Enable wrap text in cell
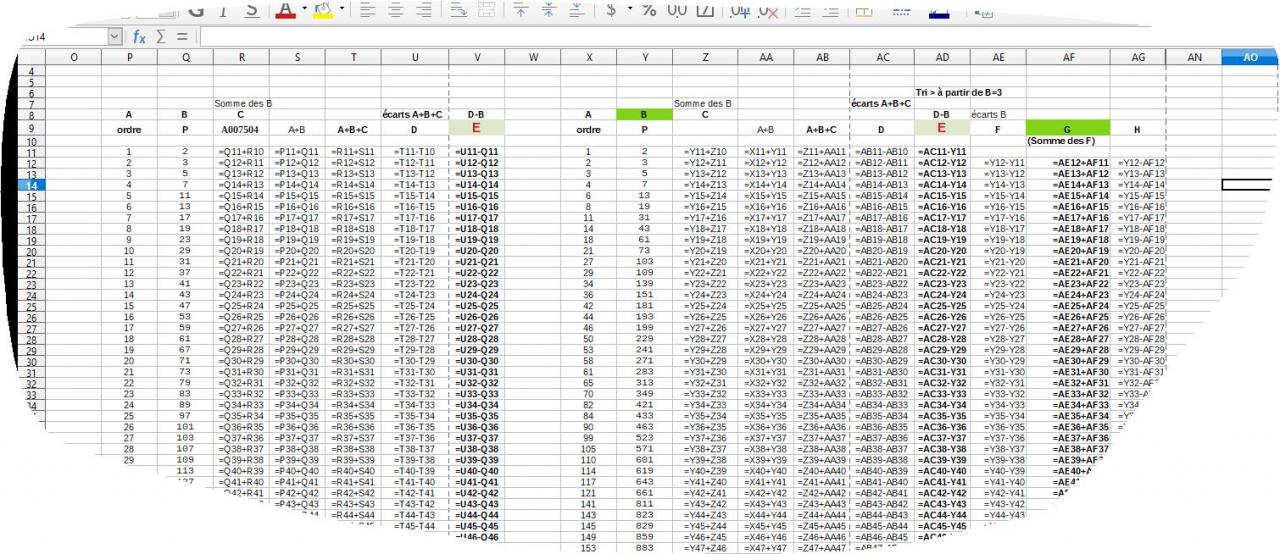This screenshot has width=1280, height=554. click(x=458, y=9)
